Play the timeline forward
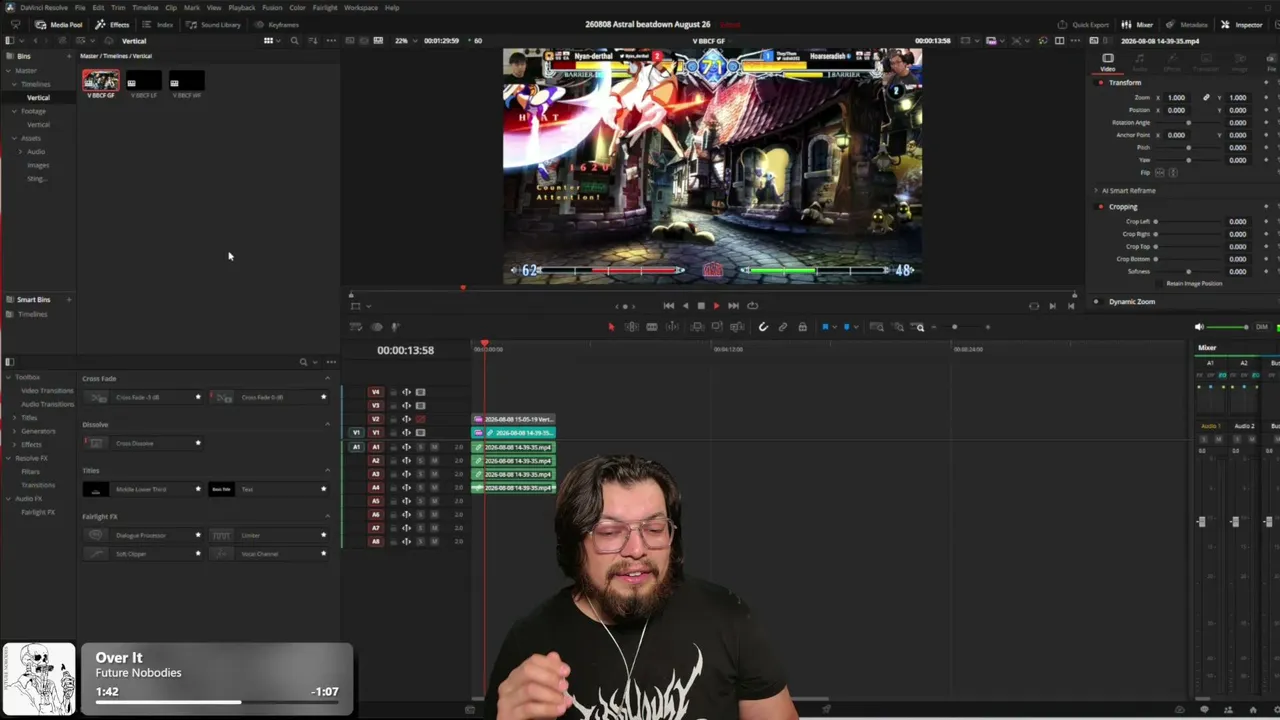Viewport: 1280px width, 720px height. [x=716, y=306]
